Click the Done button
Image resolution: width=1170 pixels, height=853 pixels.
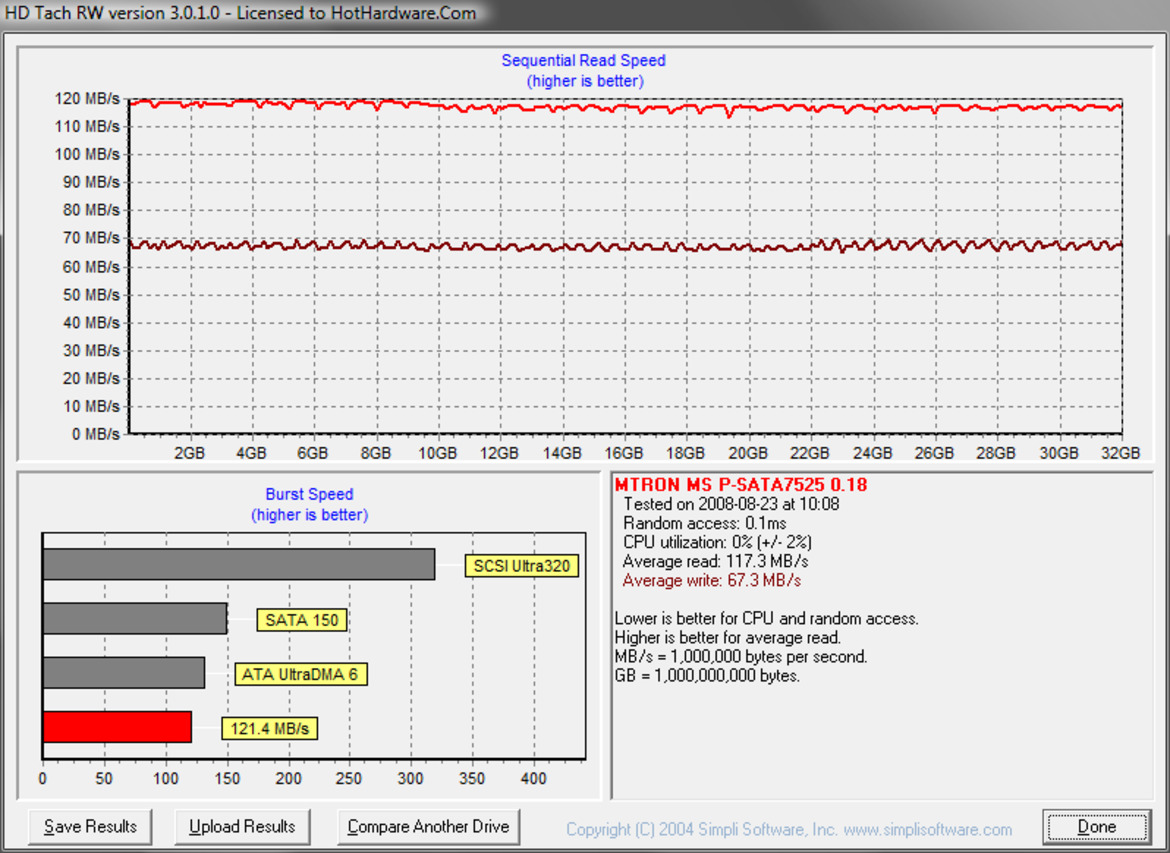1097,827
